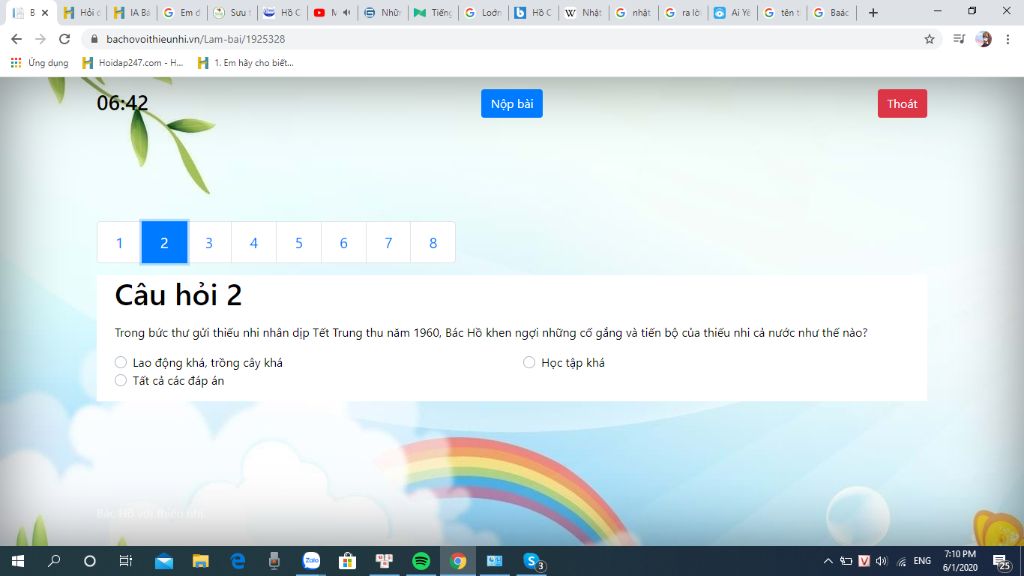1024x576 pixels.
Task: Click the Câu hỏi 2 heading
Action: (x=178, y=295)
